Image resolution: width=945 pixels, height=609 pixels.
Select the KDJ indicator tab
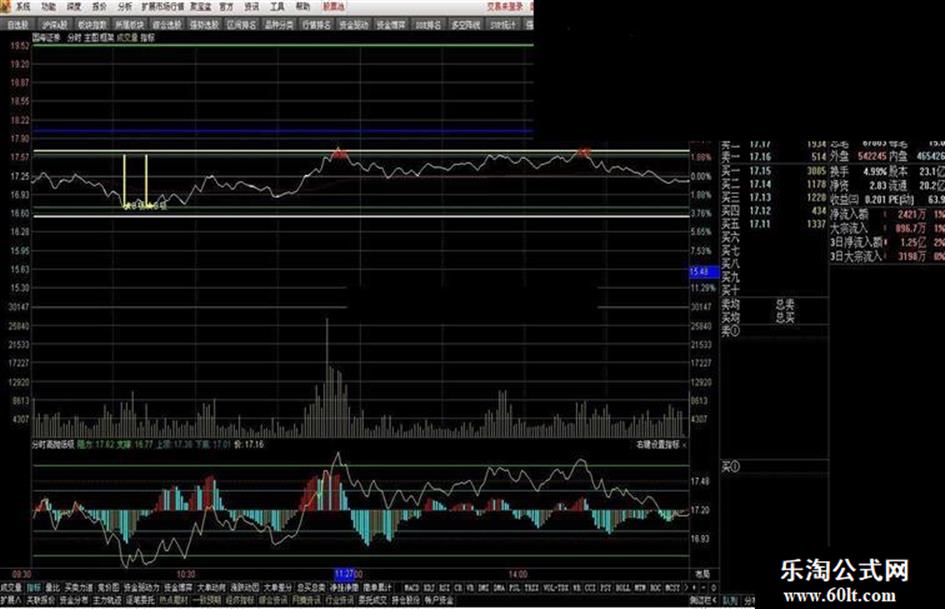pyautogui.click(x=429, y=587)
